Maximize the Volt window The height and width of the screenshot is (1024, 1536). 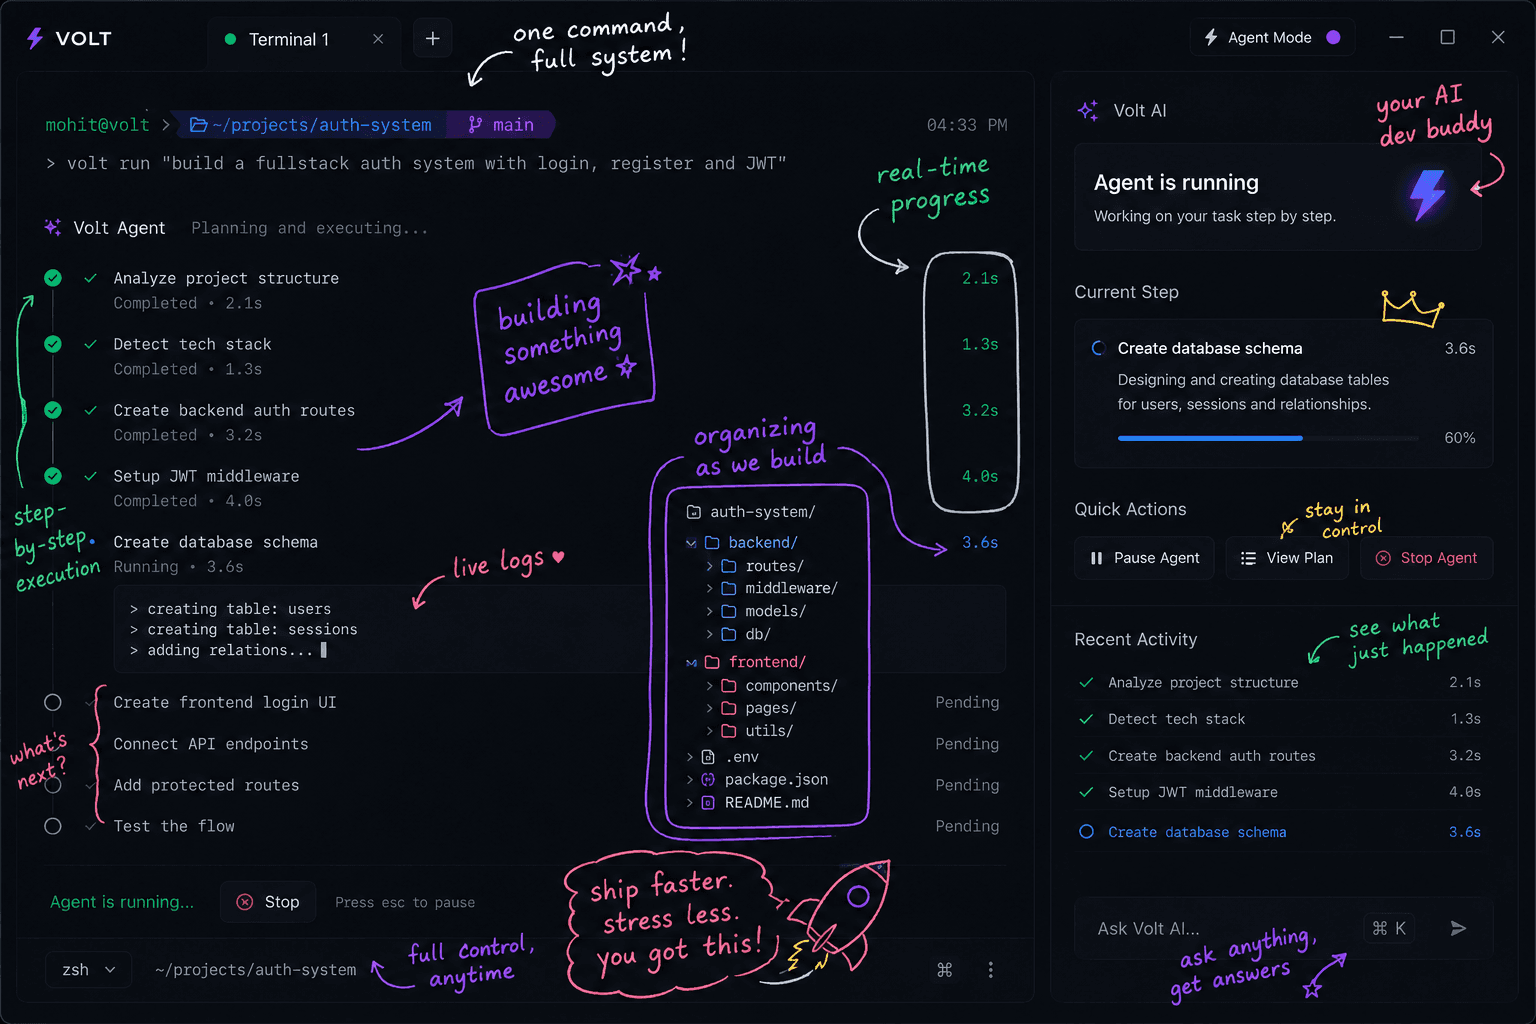[x=1447, y=37]
